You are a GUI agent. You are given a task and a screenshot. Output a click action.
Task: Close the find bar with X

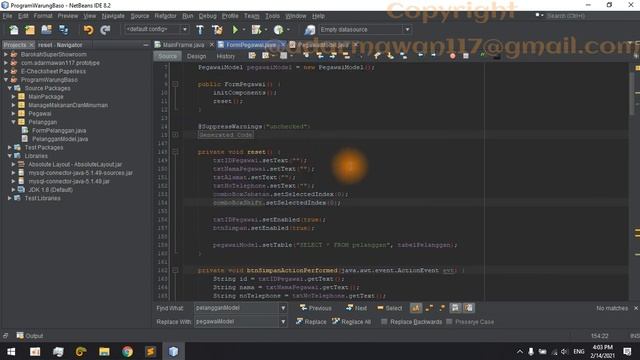coord(636,308)
